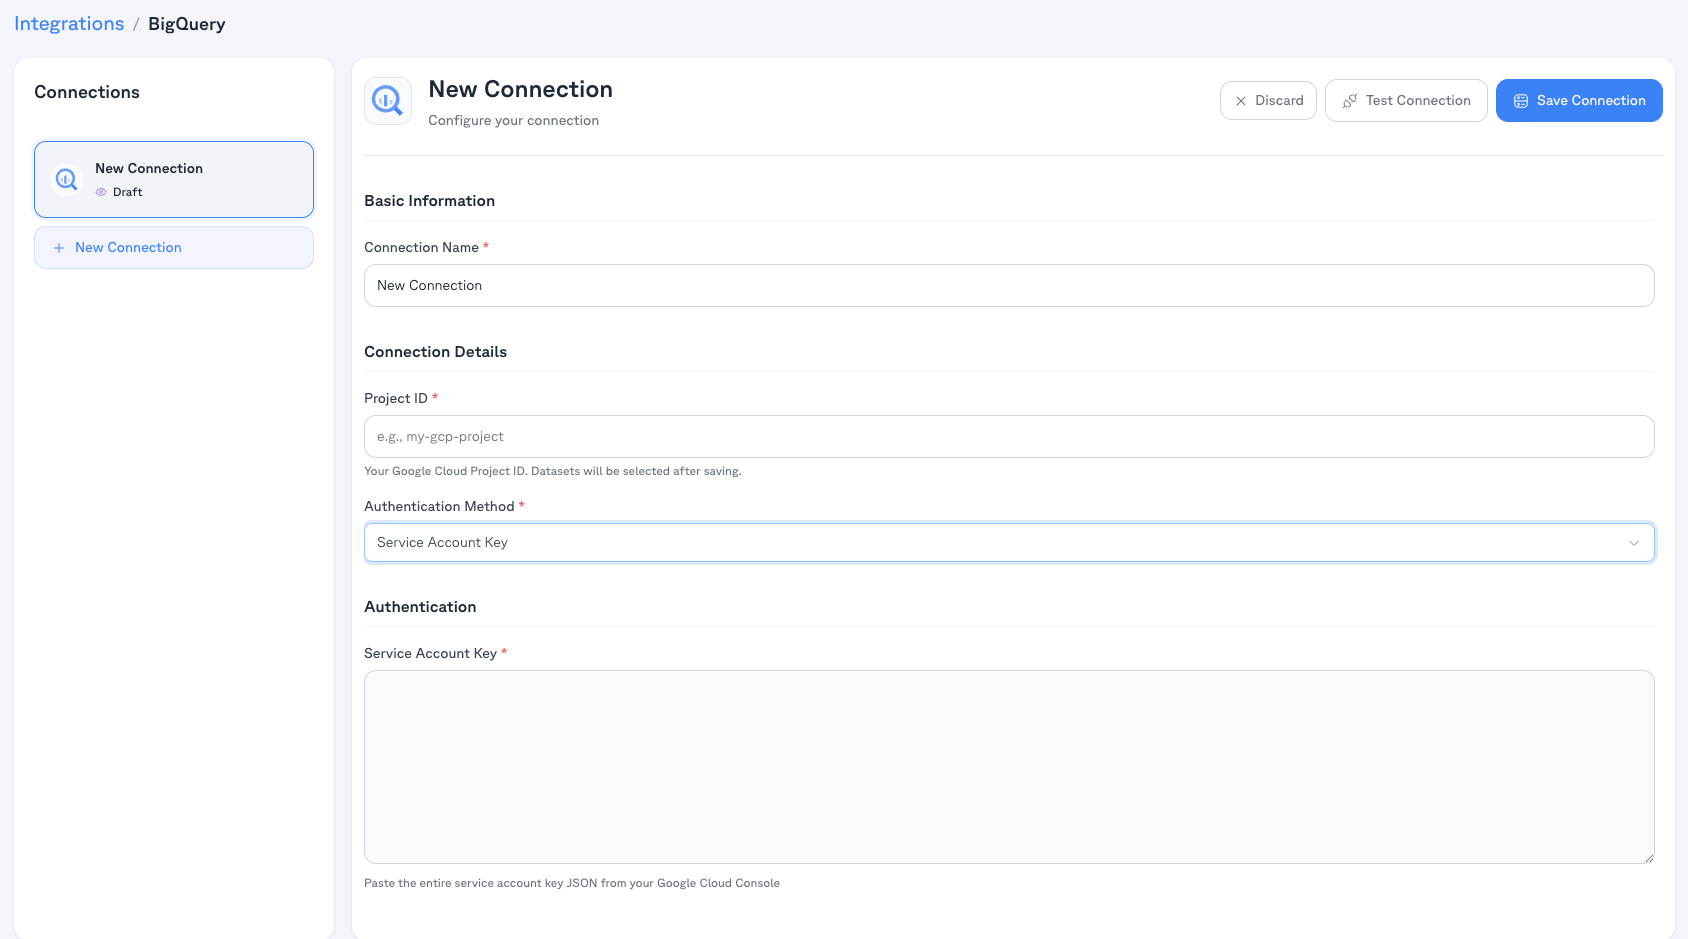Click the plug icon on Test Connection
Screen dimensions: 1688x939
coord(1350,101)
